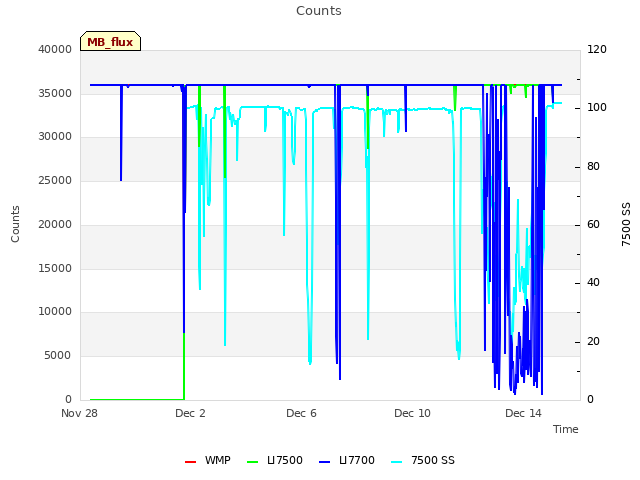Click the 20 right axis value

pos(593,341)
